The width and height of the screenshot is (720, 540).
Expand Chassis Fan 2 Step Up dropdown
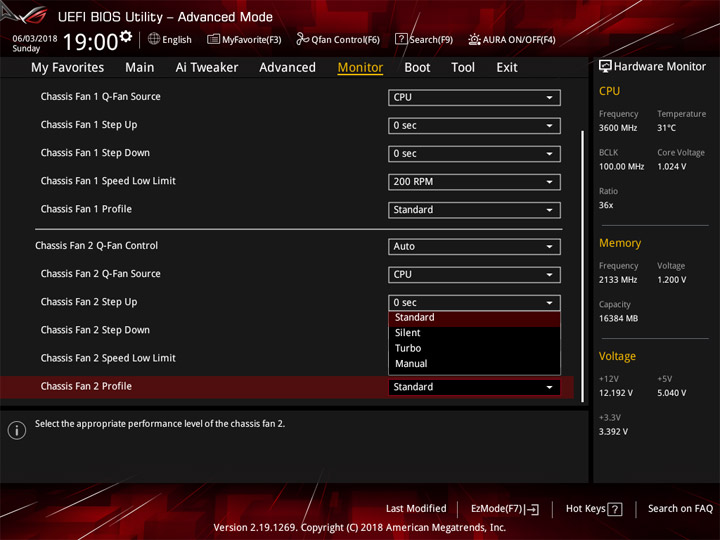point(474,303)
